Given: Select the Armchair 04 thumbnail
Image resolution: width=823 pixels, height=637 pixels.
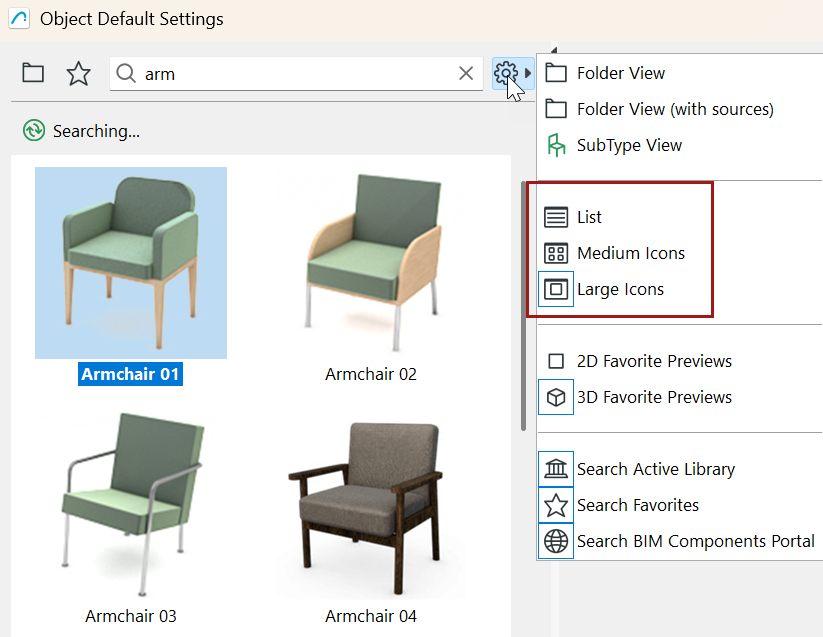Looking at the screenshot, I should (x=371, y=505).
